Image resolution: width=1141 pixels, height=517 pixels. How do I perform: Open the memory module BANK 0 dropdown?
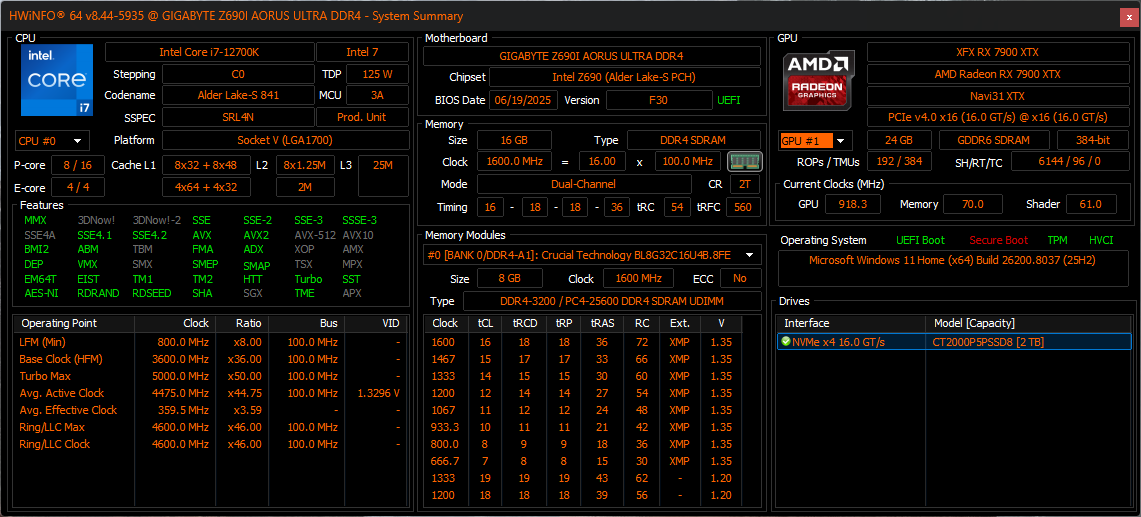[590, 255]
